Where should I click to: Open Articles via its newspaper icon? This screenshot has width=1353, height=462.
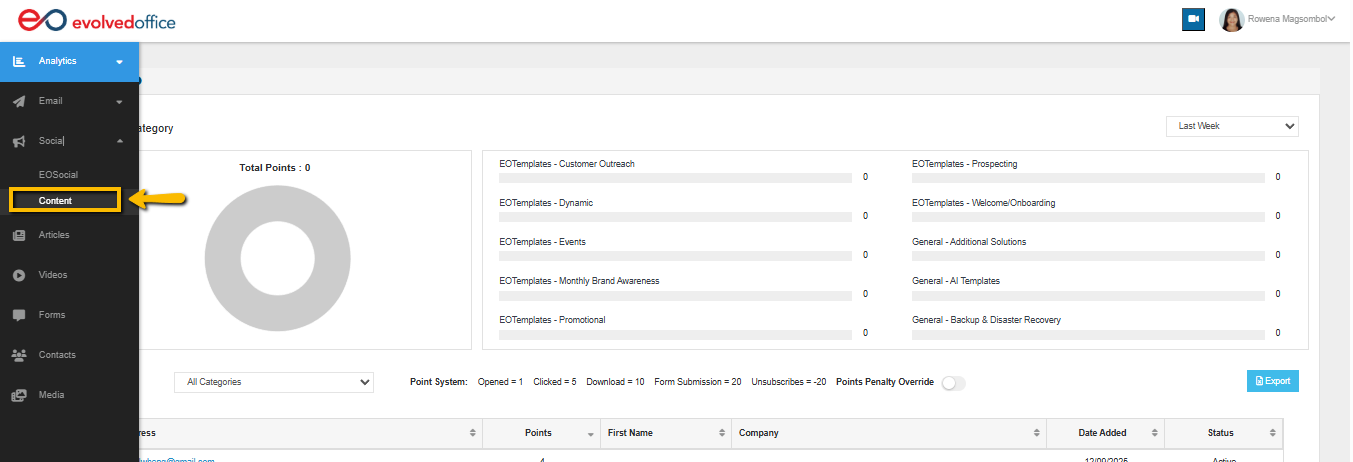(18, 235)
